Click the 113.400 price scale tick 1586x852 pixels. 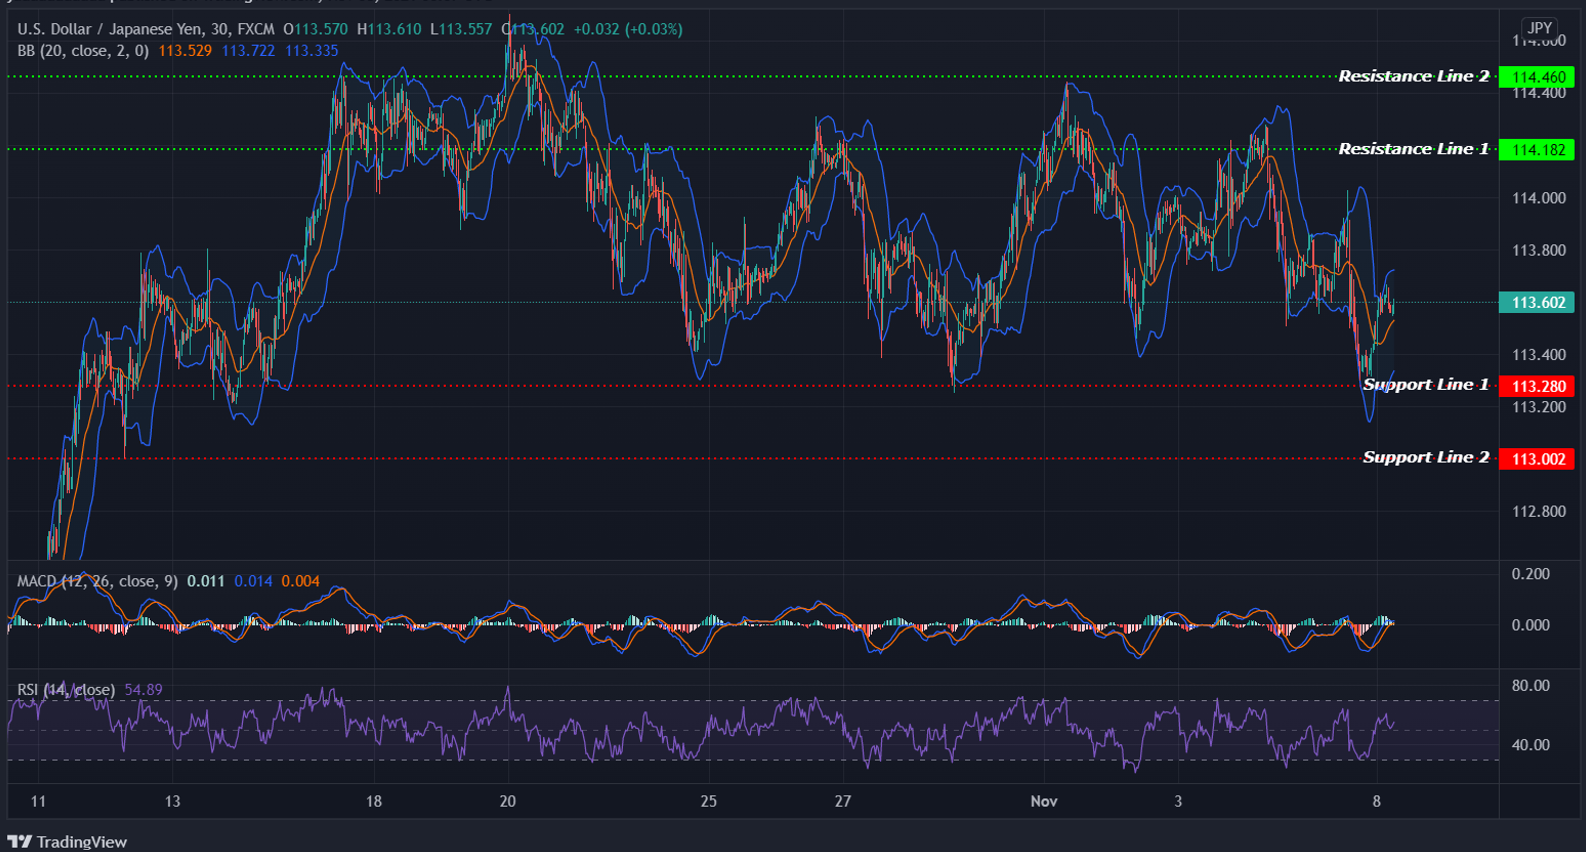click(x=1538, y=354)
